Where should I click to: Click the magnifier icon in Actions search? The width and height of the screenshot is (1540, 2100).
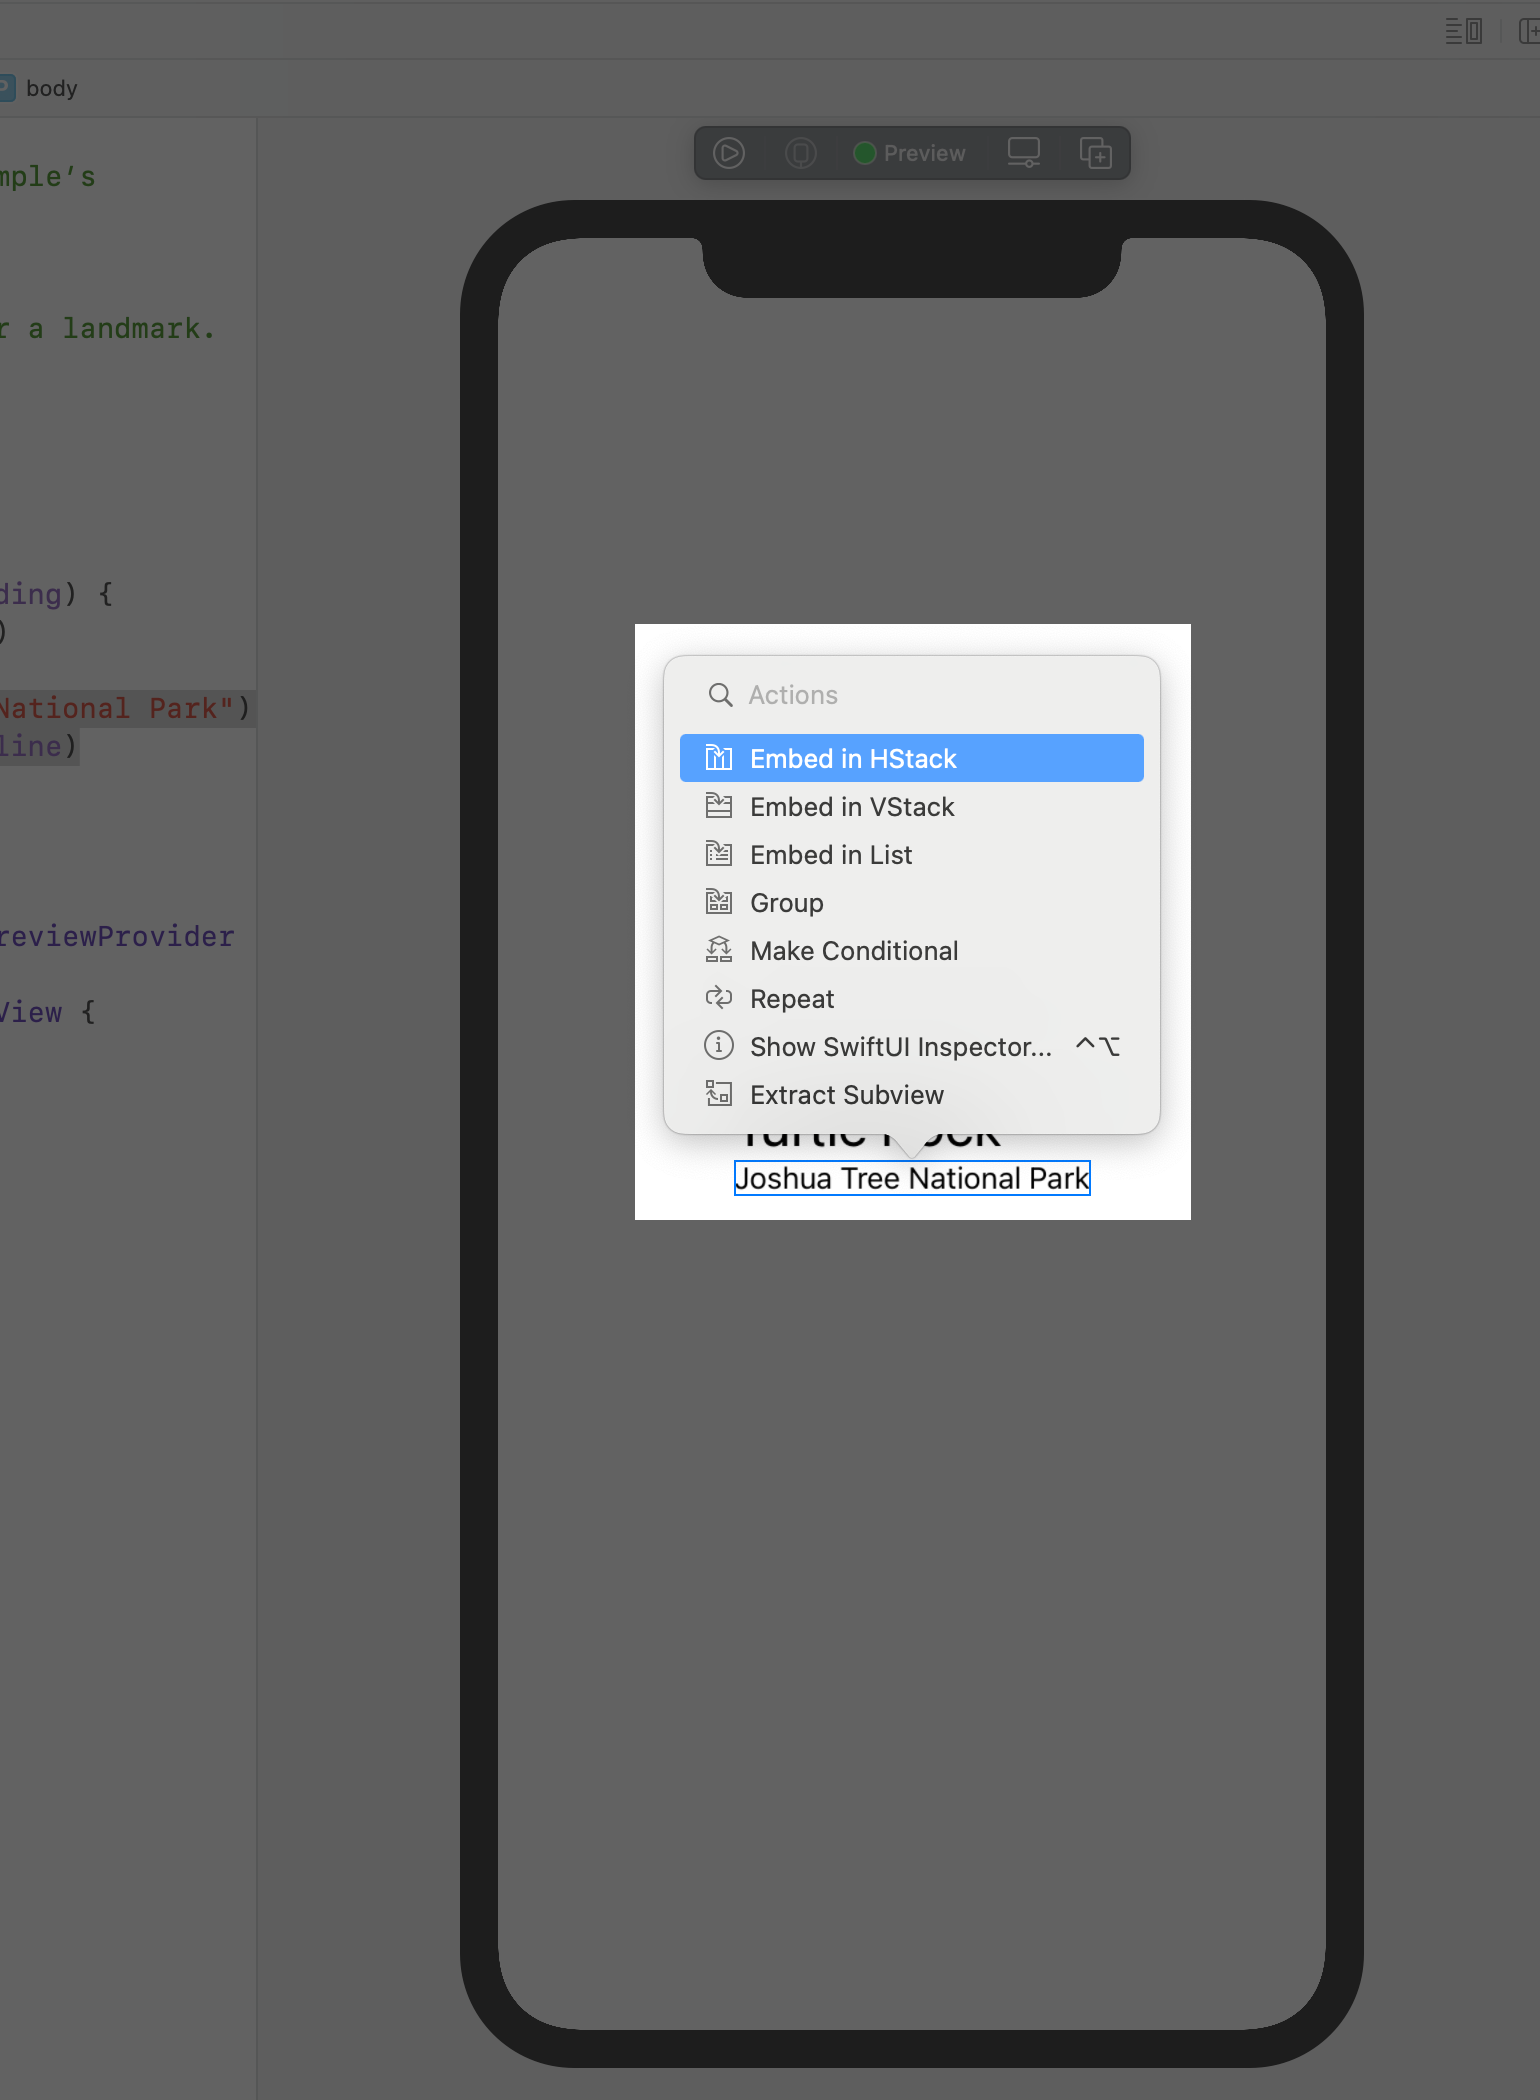(720, 695)
